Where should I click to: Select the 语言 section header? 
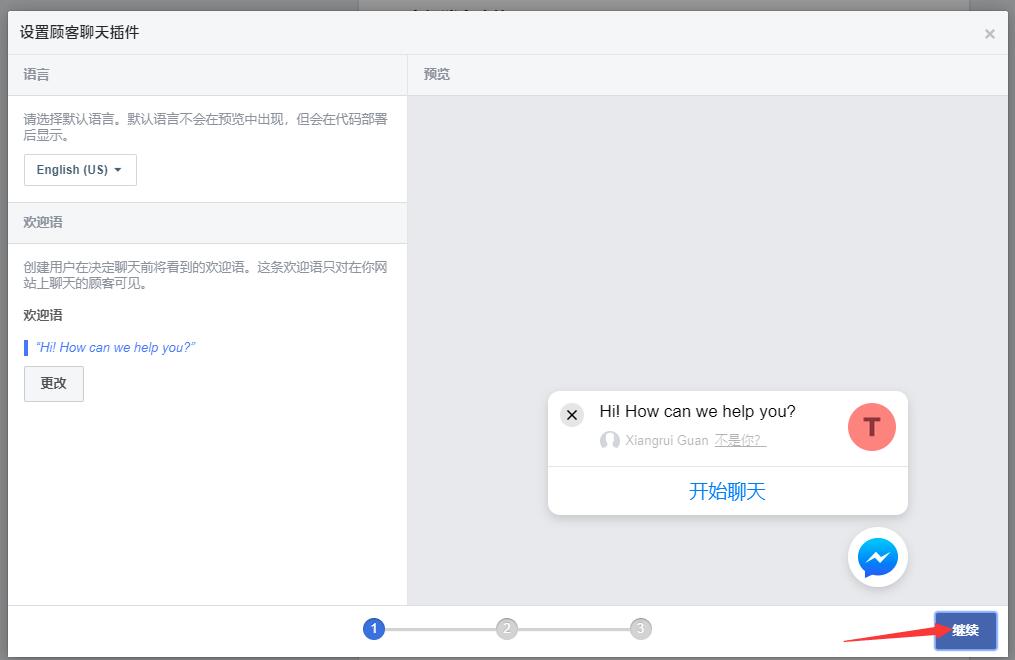(x=37, y=75)
